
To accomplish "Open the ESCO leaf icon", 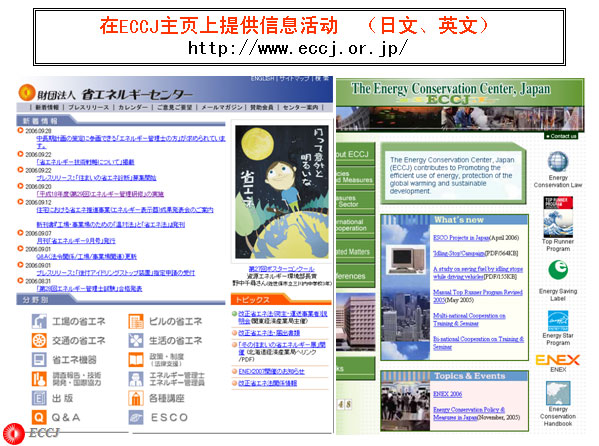I will (136, 417).
